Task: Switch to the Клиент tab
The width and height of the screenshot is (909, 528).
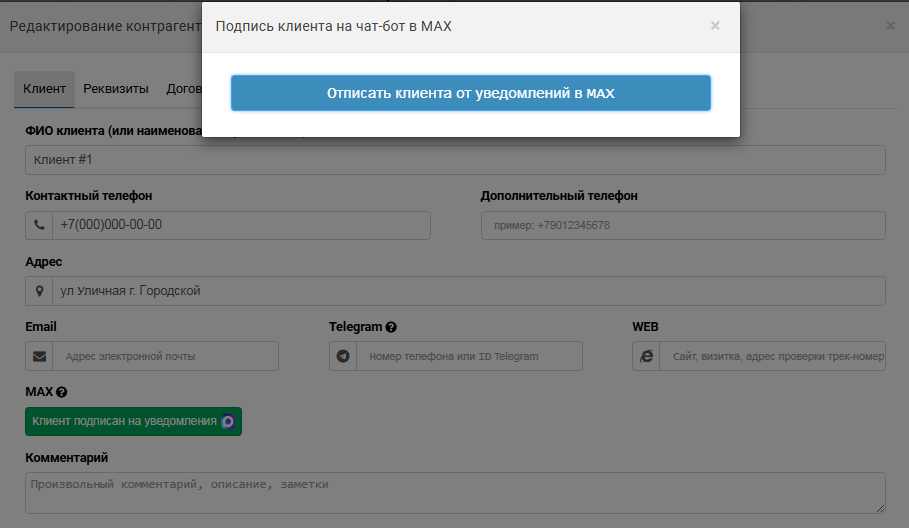Action: click(44, 89)
